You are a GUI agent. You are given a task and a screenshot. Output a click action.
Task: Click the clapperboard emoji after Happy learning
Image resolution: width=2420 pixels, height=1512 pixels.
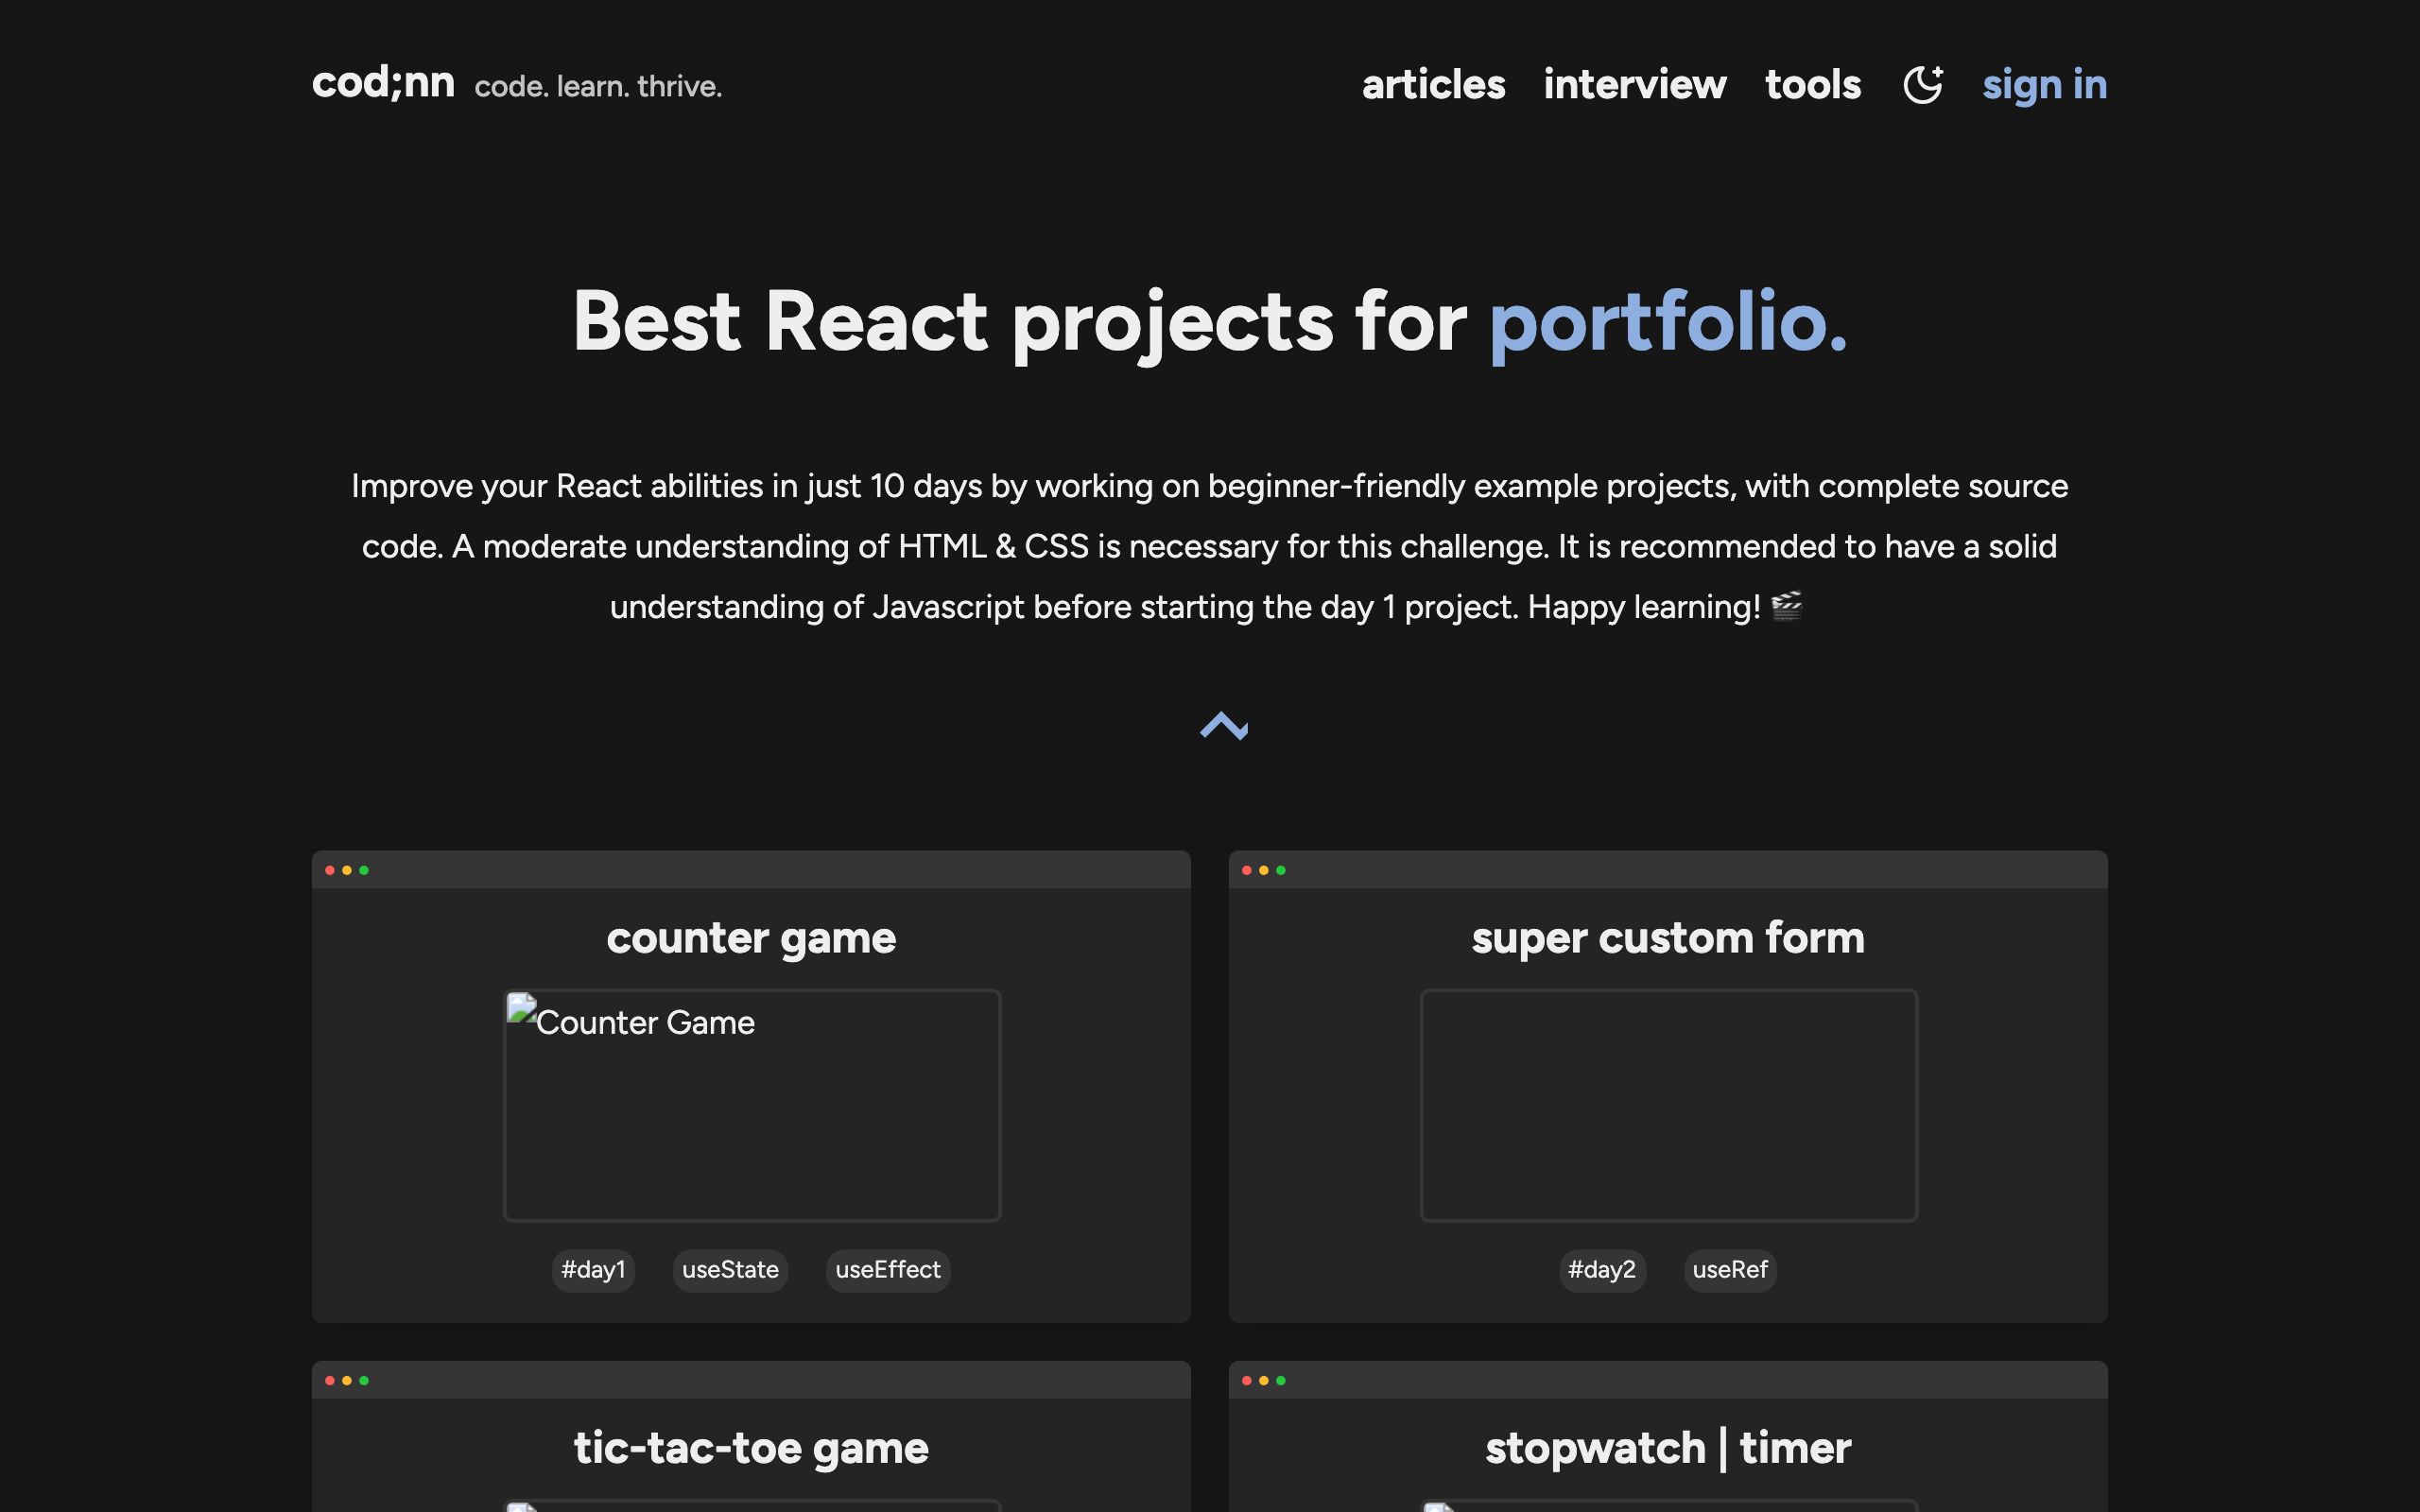(1787, 606)
